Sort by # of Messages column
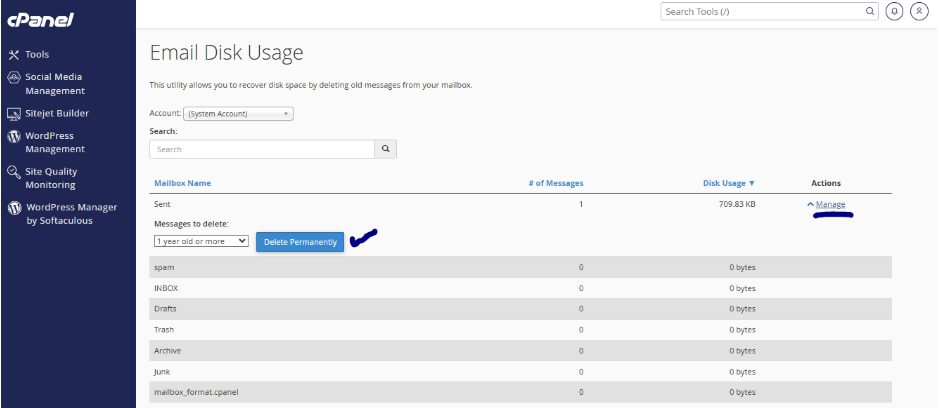This screenshot has width=939, height=408. pyautogui.click(x=556, y=183)
